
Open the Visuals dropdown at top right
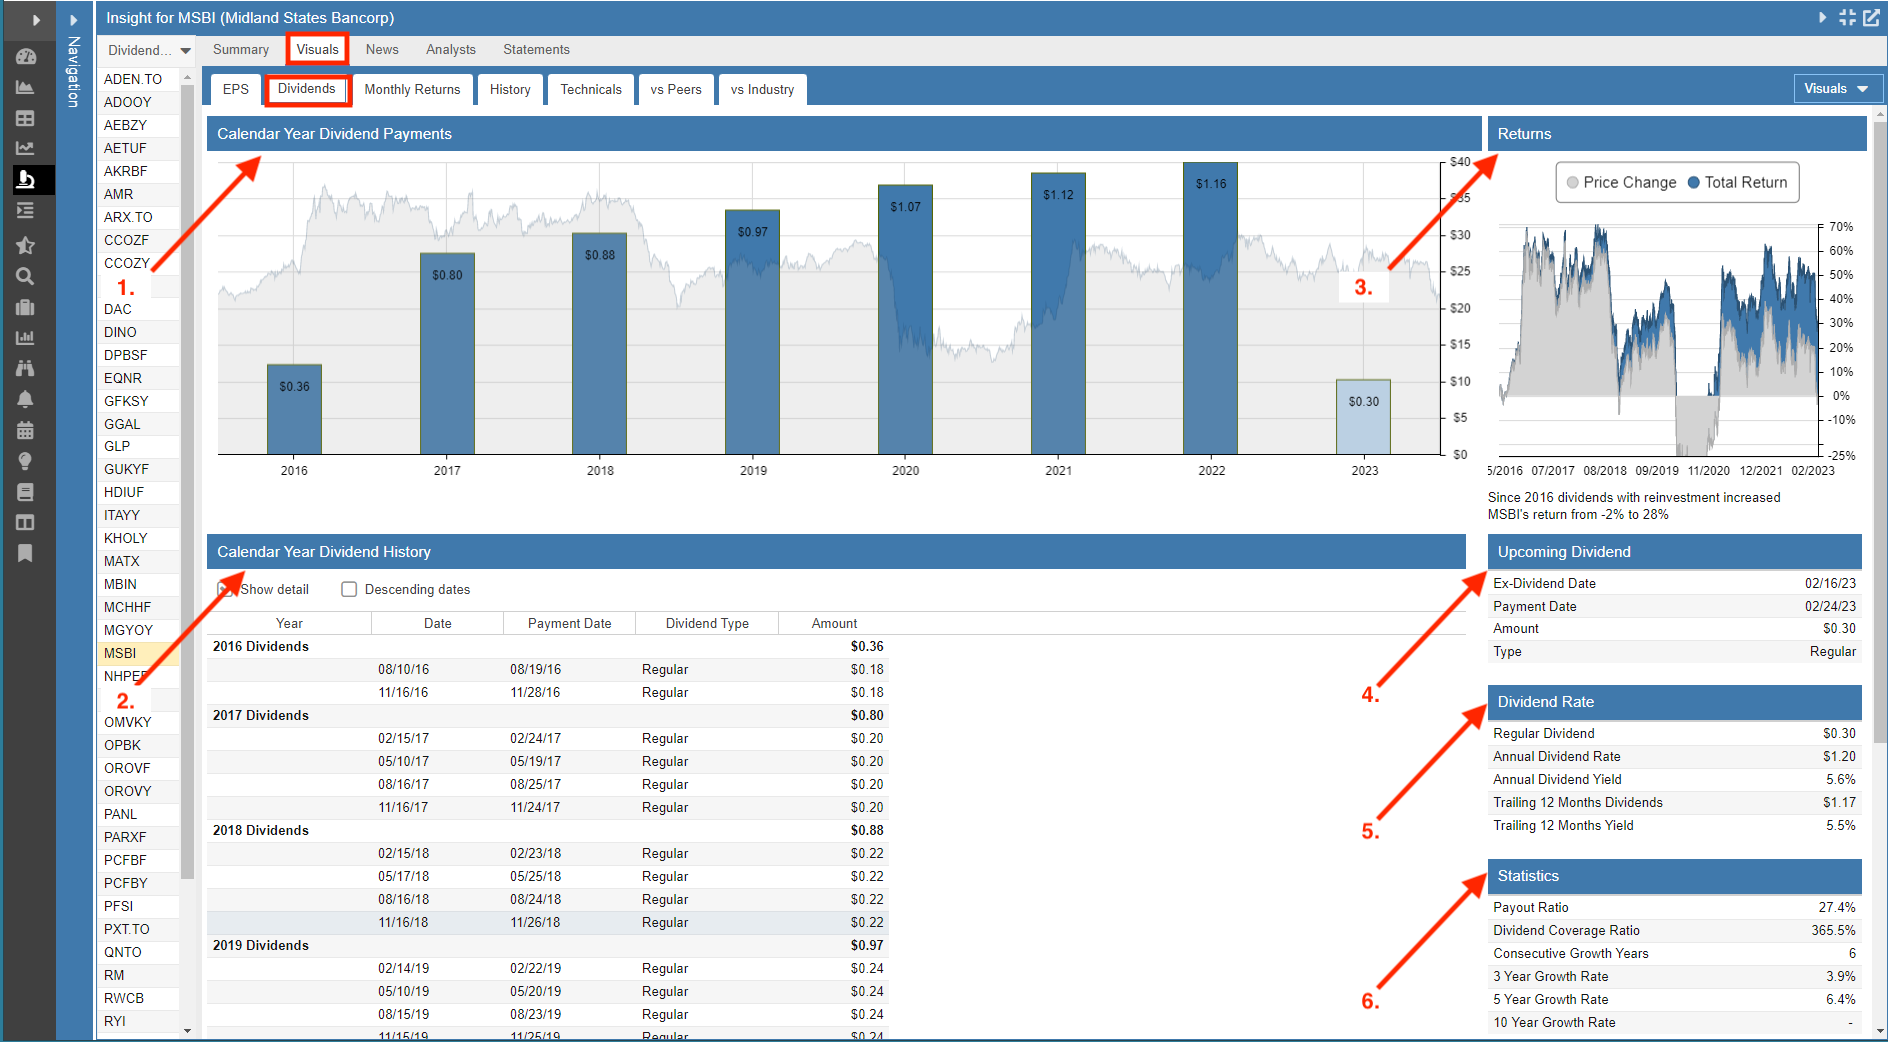1837,88
